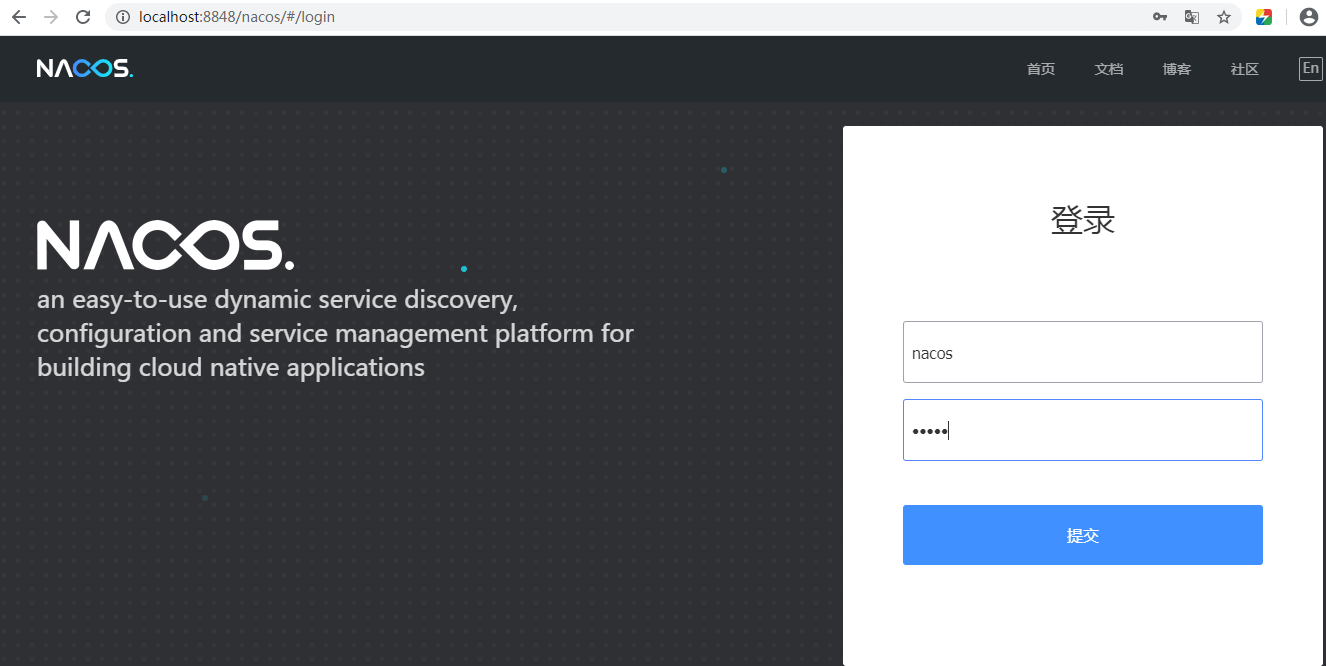1326x666 pixels.
Task: Bookmark this page with the star icon
Action: coord(1224,17)
